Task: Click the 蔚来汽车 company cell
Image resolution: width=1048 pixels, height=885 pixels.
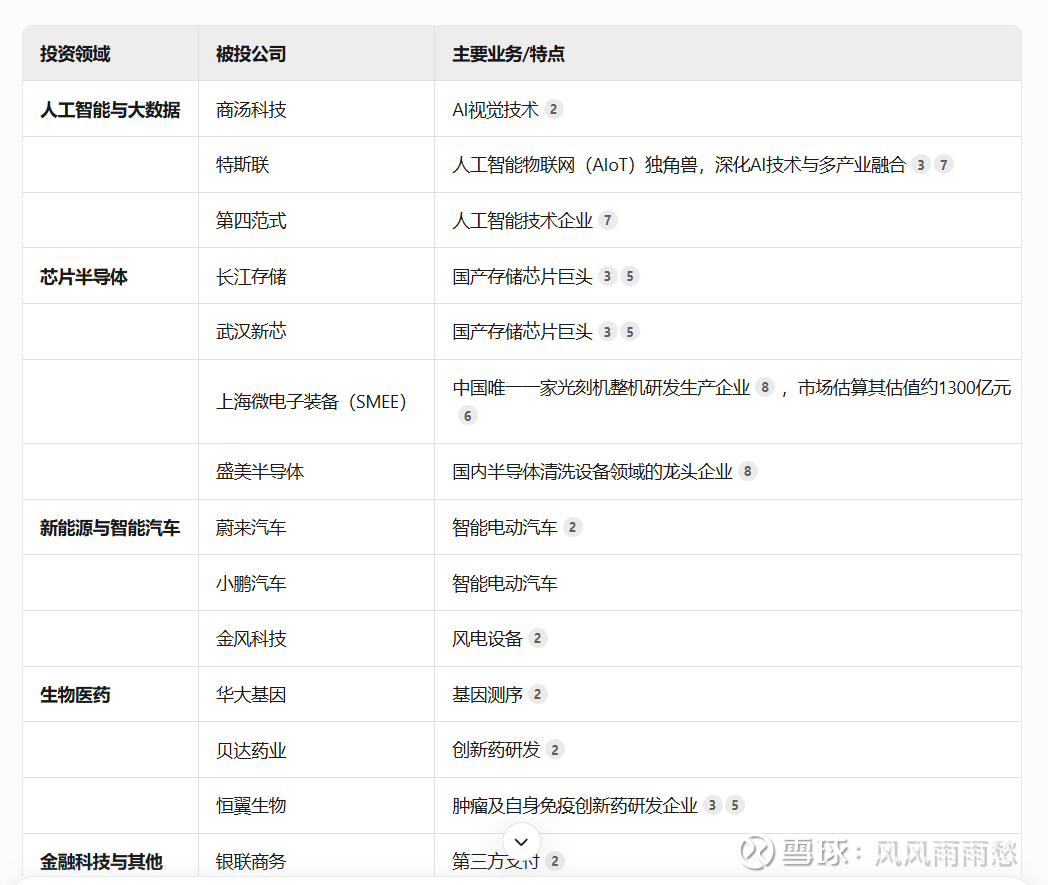Action: point(316,527)
